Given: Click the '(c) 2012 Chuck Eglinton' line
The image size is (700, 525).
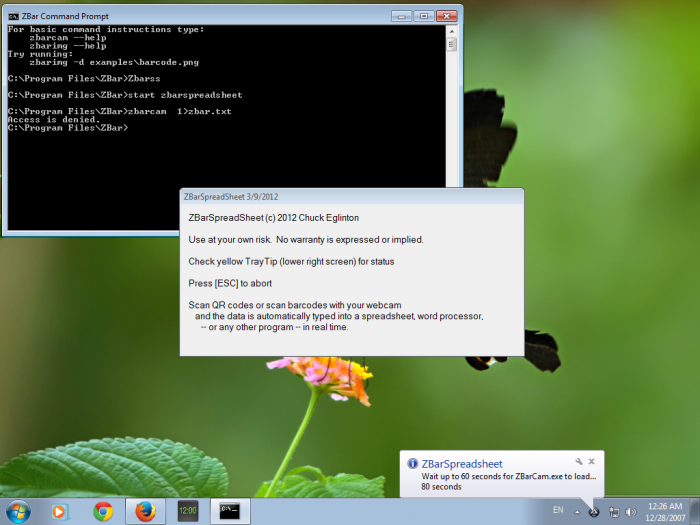Looking at the screenshot, I should click(274, 218).
